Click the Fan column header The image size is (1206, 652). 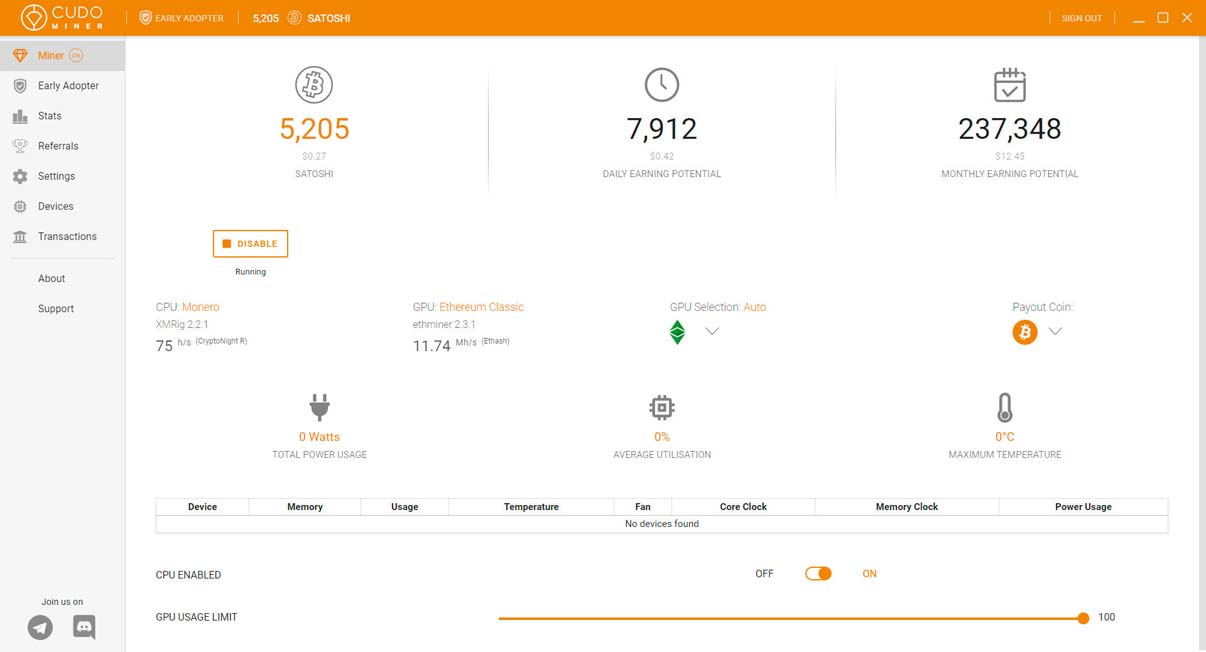coord(643,507)
